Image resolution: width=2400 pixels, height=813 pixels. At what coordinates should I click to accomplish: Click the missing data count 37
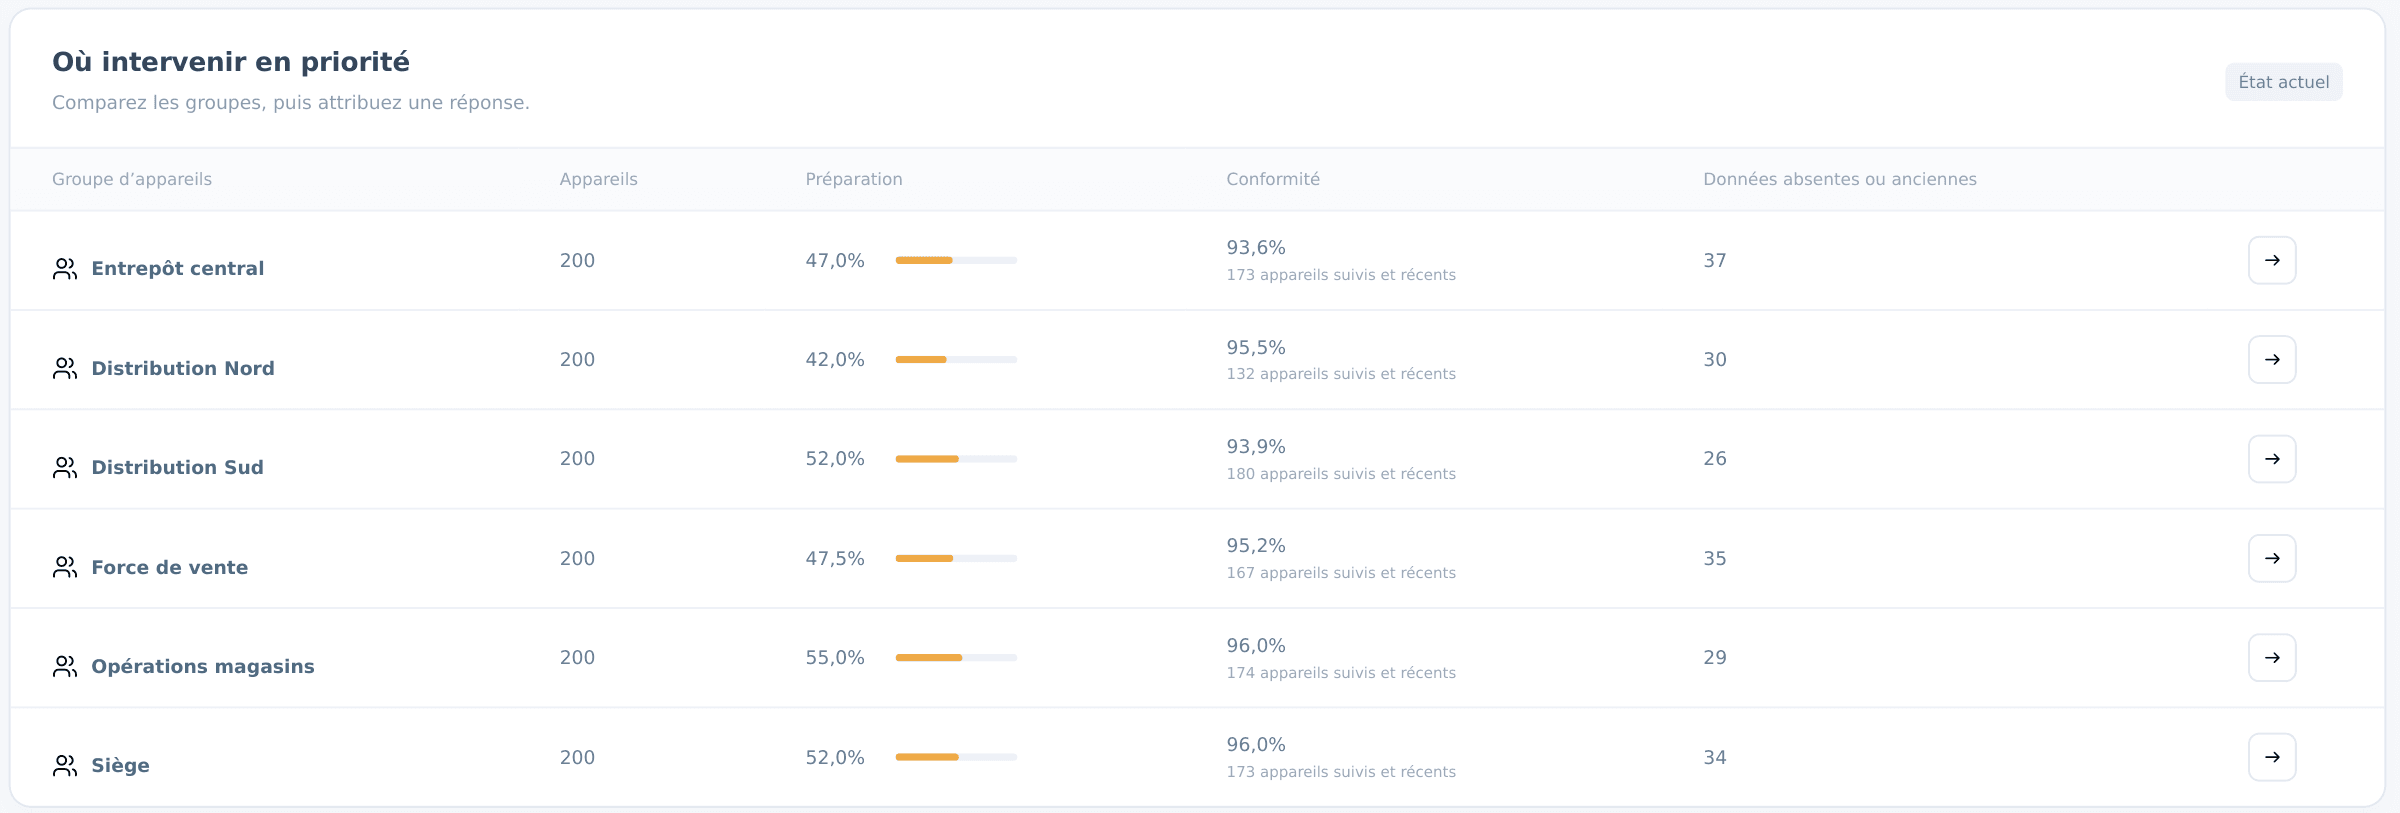1715,261
